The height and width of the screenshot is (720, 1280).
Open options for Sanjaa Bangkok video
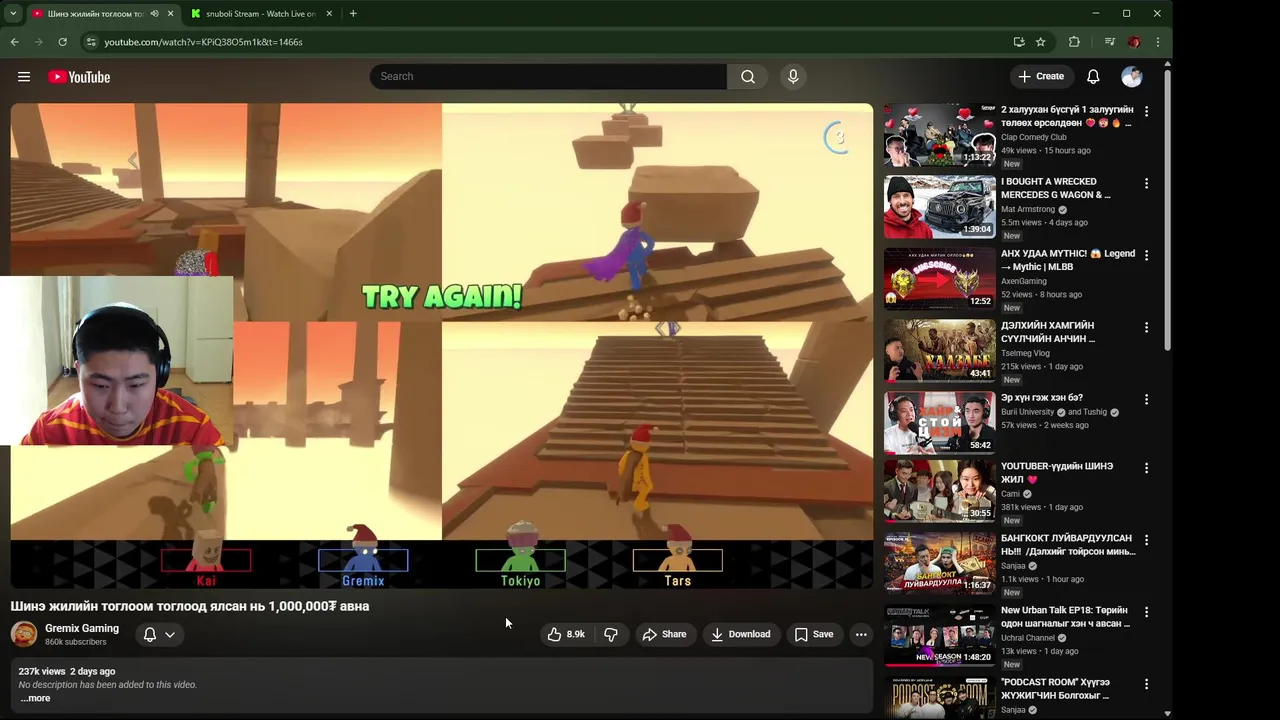pyautogui.click(x=1146, y=539)
